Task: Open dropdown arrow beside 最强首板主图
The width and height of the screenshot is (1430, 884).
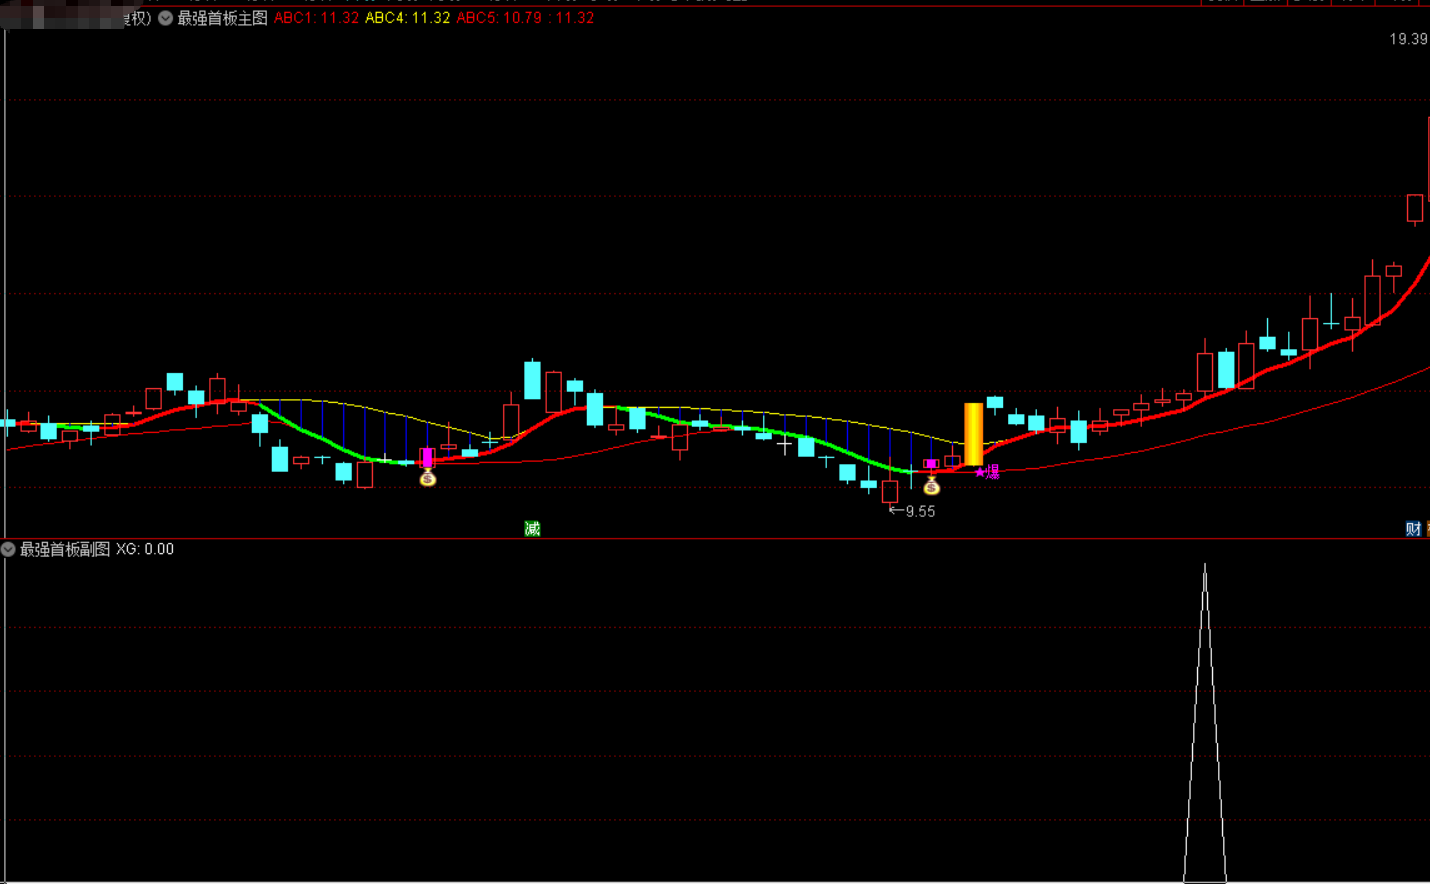Action: pyautogui.click(x=165, y=18)
